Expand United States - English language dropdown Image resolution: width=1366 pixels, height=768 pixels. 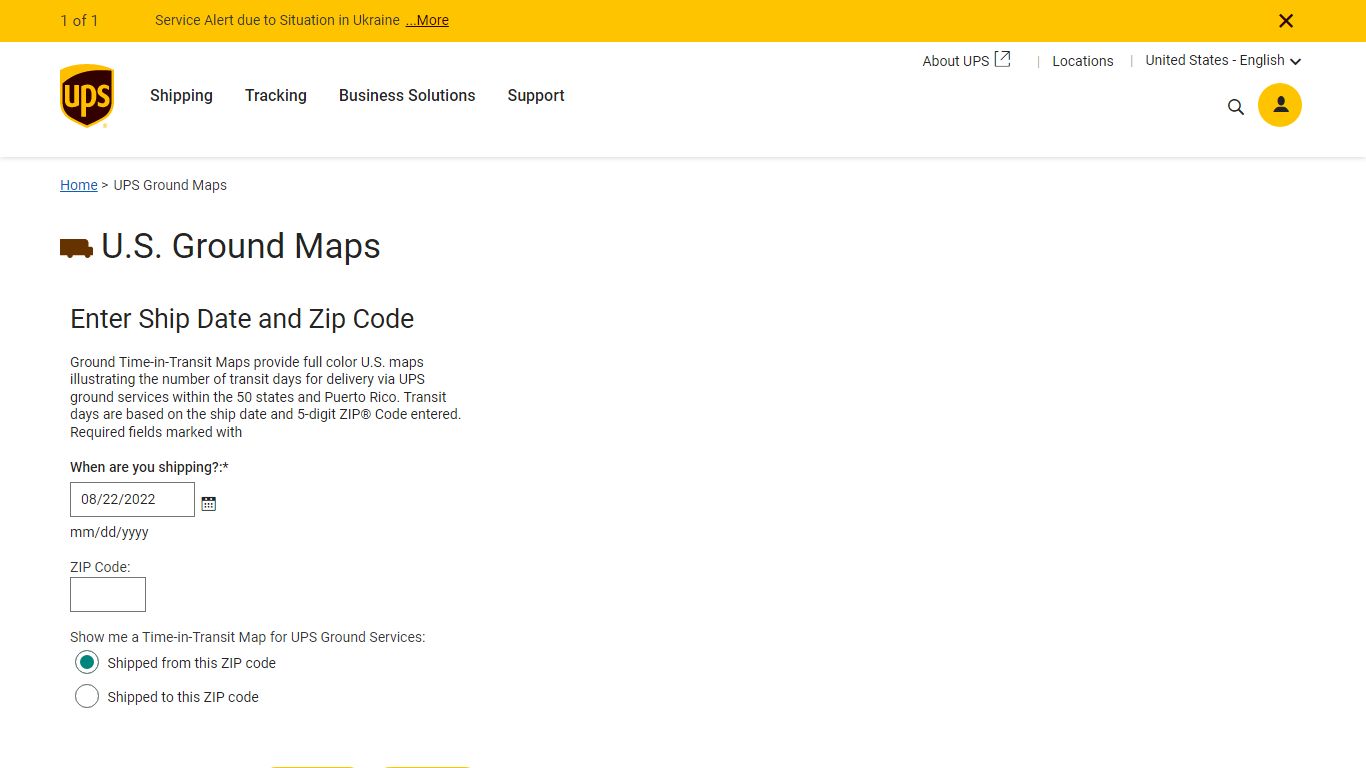1223,60
